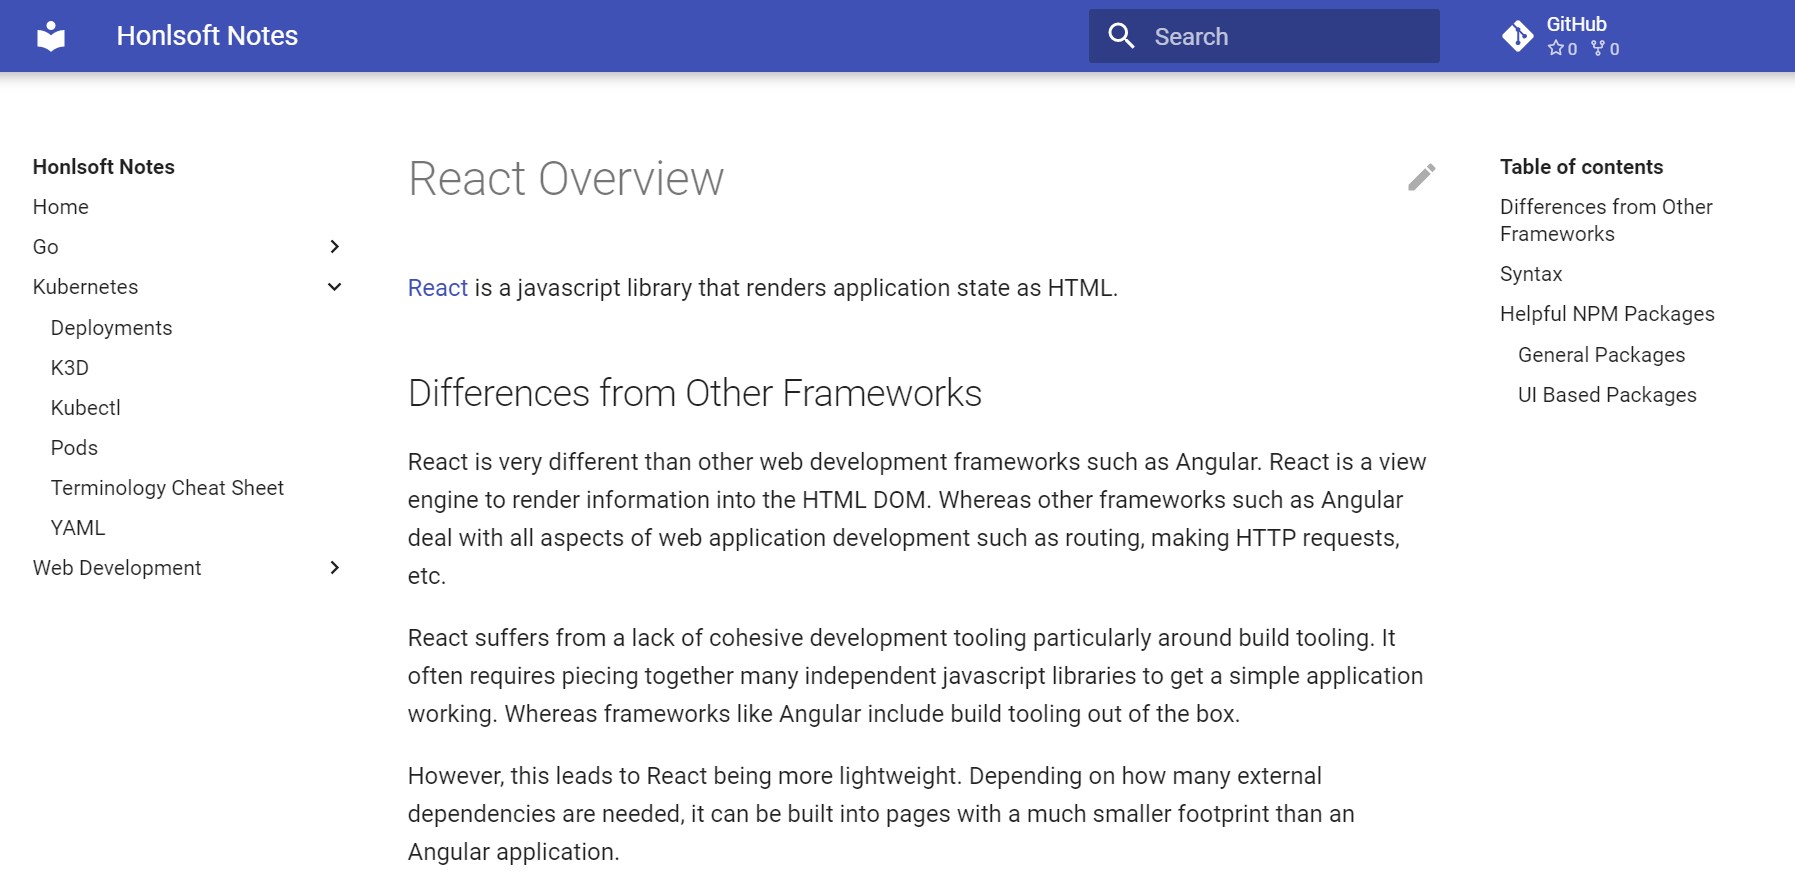Click the Honlsoft Notes header title
This screenshot has height=877, width=1795.
click(207, 36)
